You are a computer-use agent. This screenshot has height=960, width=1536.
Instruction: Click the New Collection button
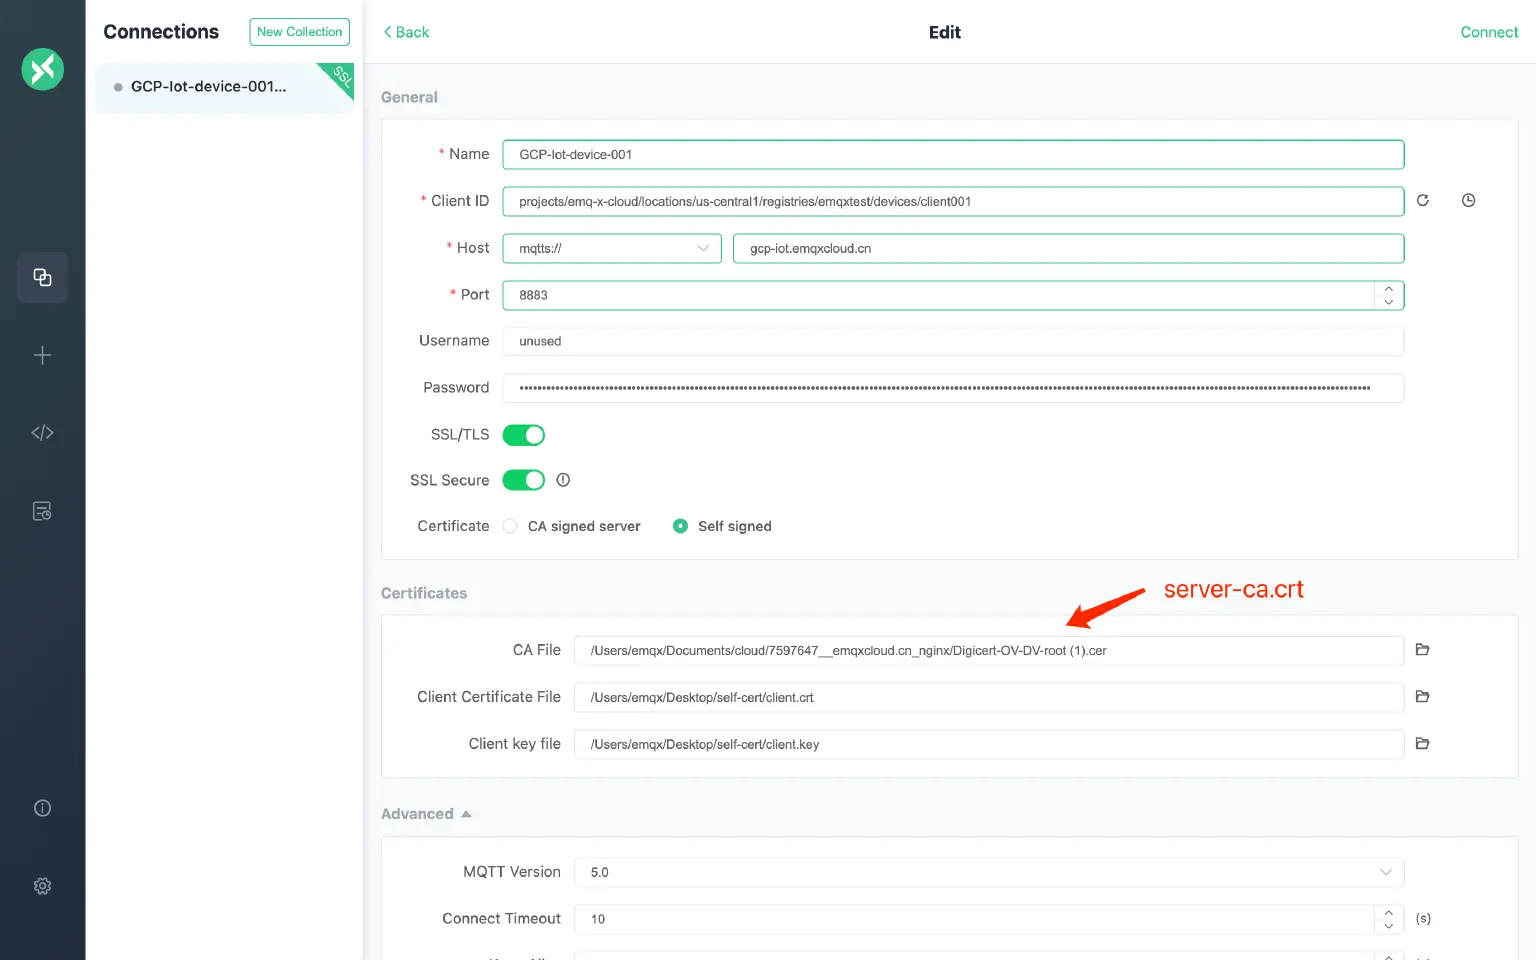point(299,32)
